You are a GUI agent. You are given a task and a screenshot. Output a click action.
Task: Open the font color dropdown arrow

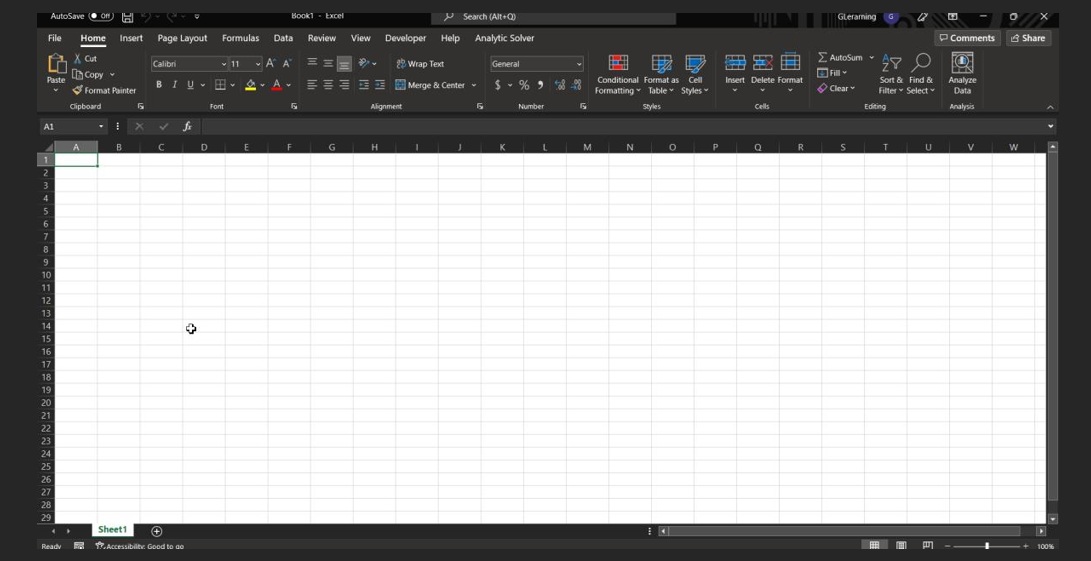coord(289,85)
